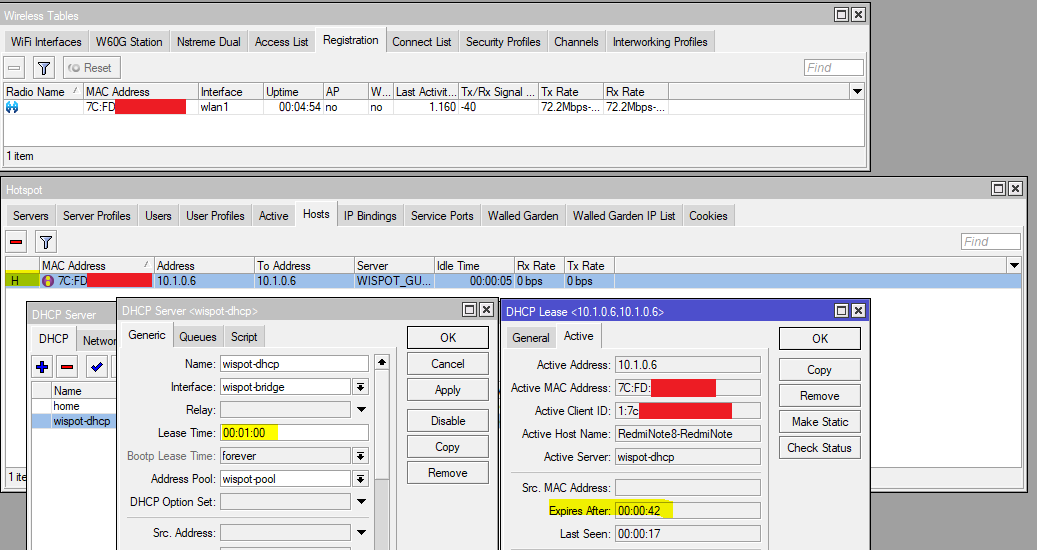Click the red minus icon in DHCP Server list
This screenshot has height=550, width=1037.
[67, 367]
